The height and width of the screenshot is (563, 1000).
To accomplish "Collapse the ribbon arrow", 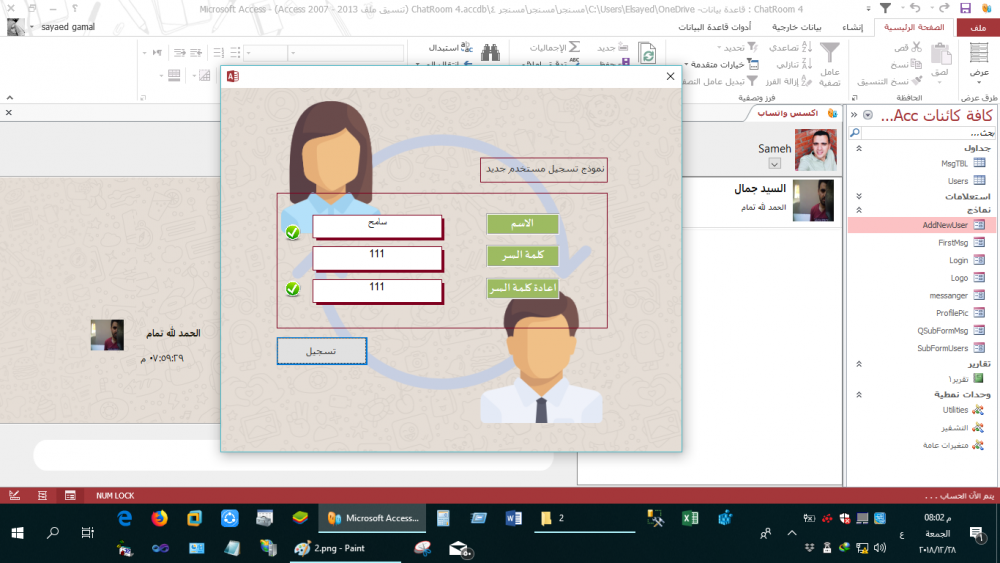I will coord(10,98).
